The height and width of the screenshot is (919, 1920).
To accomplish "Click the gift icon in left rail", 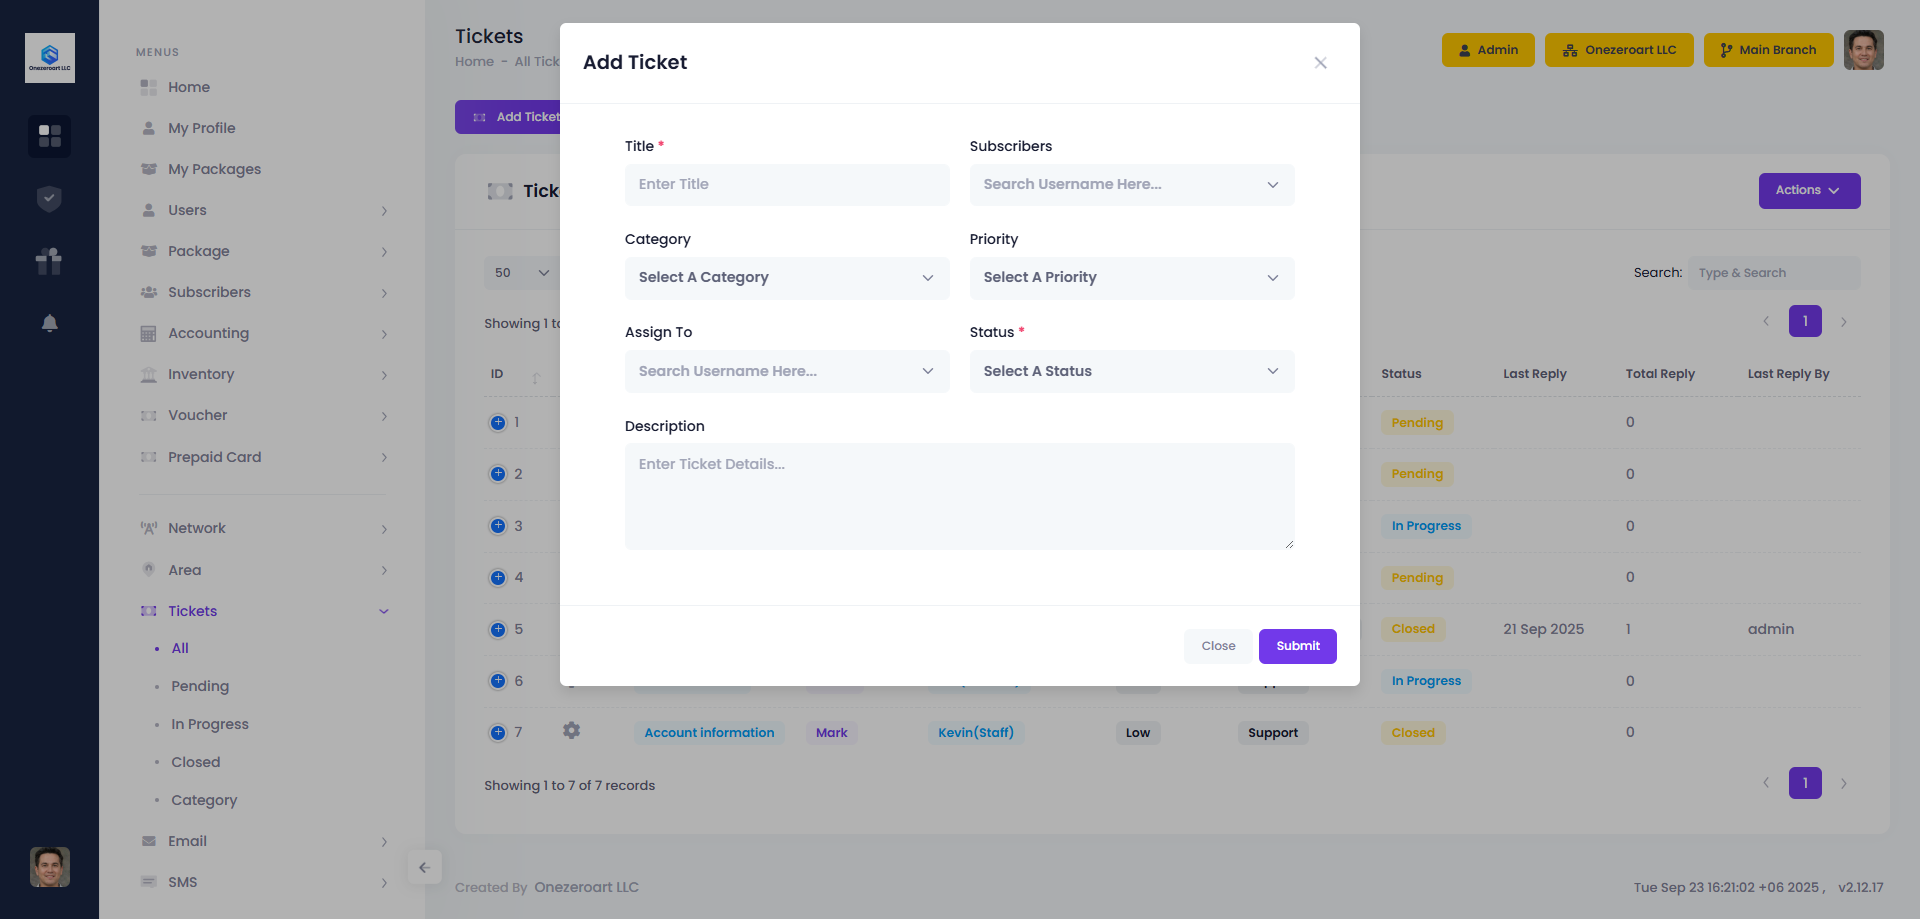I will [49, 261].
